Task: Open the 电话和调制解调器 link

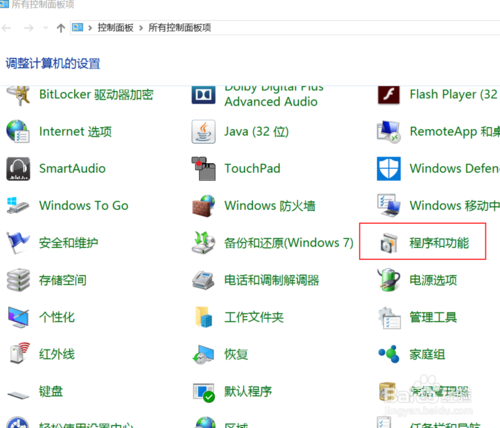Action: pos(271,280)
